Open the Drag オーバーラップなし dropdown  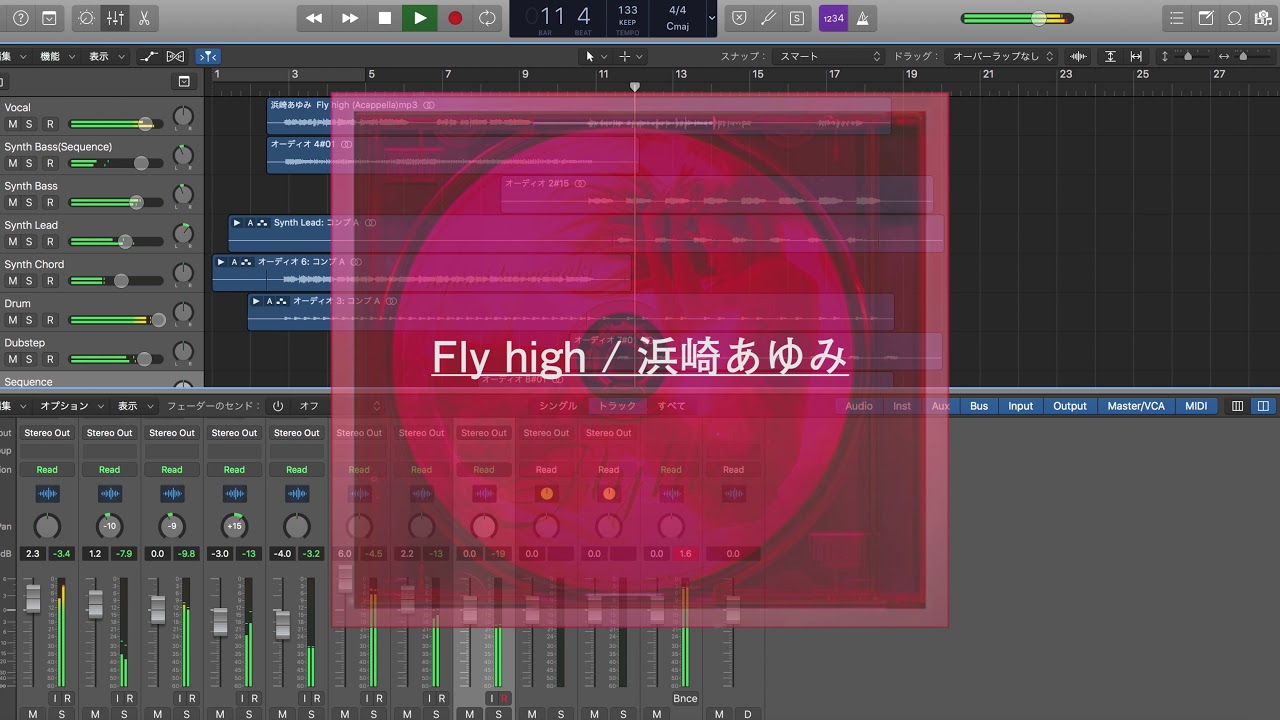(x=1003, y=57)
